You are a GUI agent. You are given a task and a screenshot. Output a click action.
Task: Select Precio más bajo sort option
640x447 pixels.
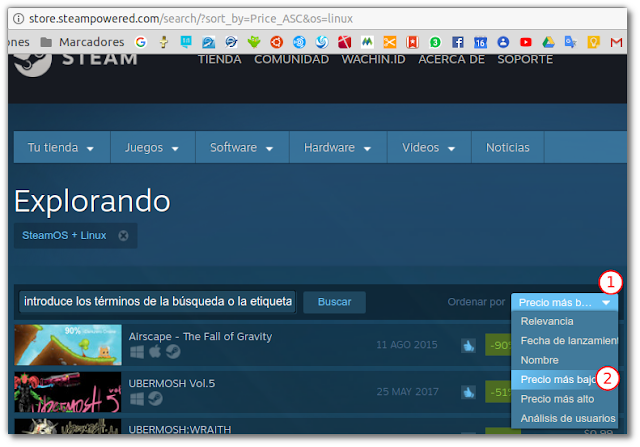click(564, 380)
